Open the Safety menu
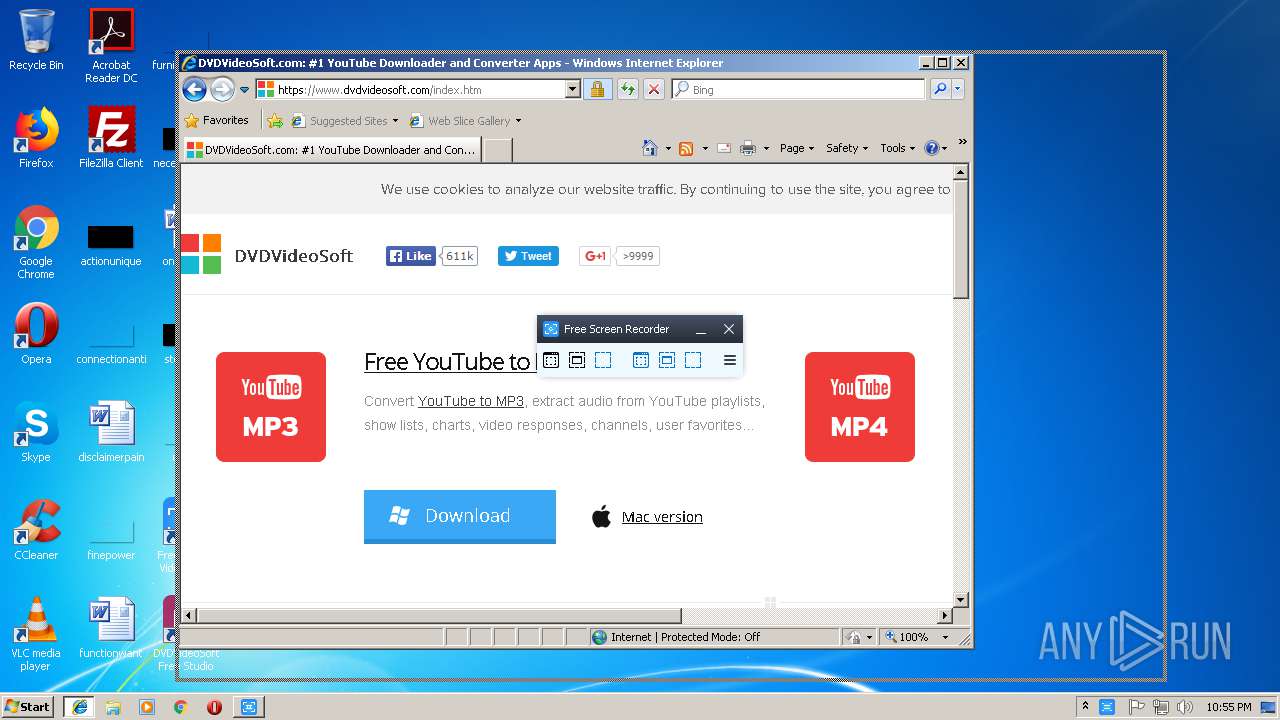 [847, 148]
